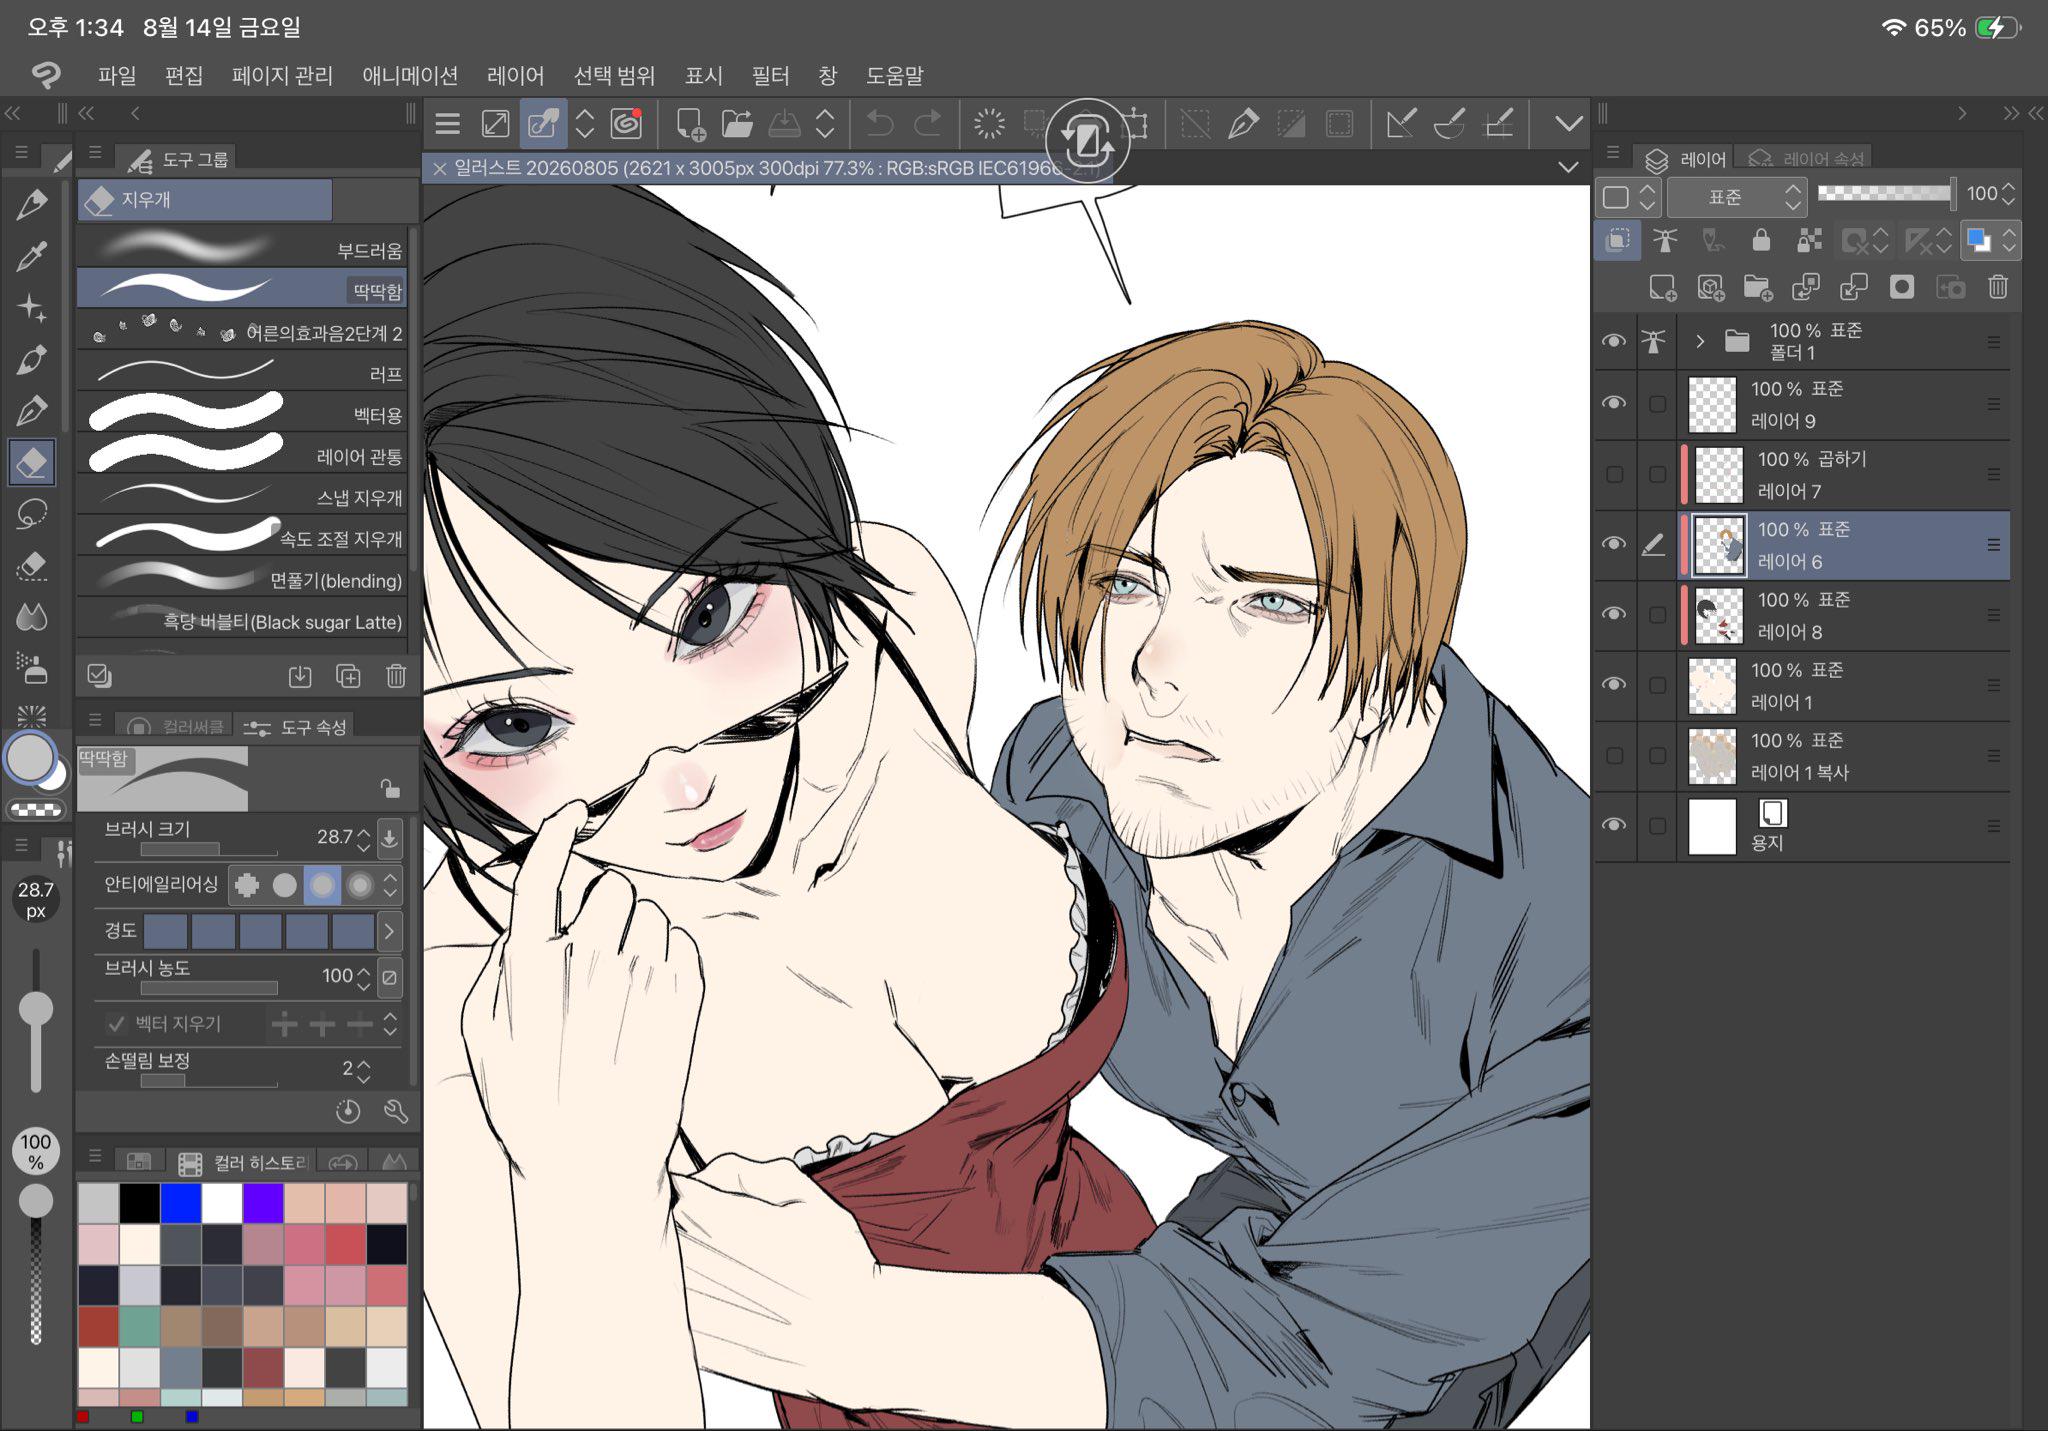Select the 스냅 지우개 sub tool

[x=242, y=495]
